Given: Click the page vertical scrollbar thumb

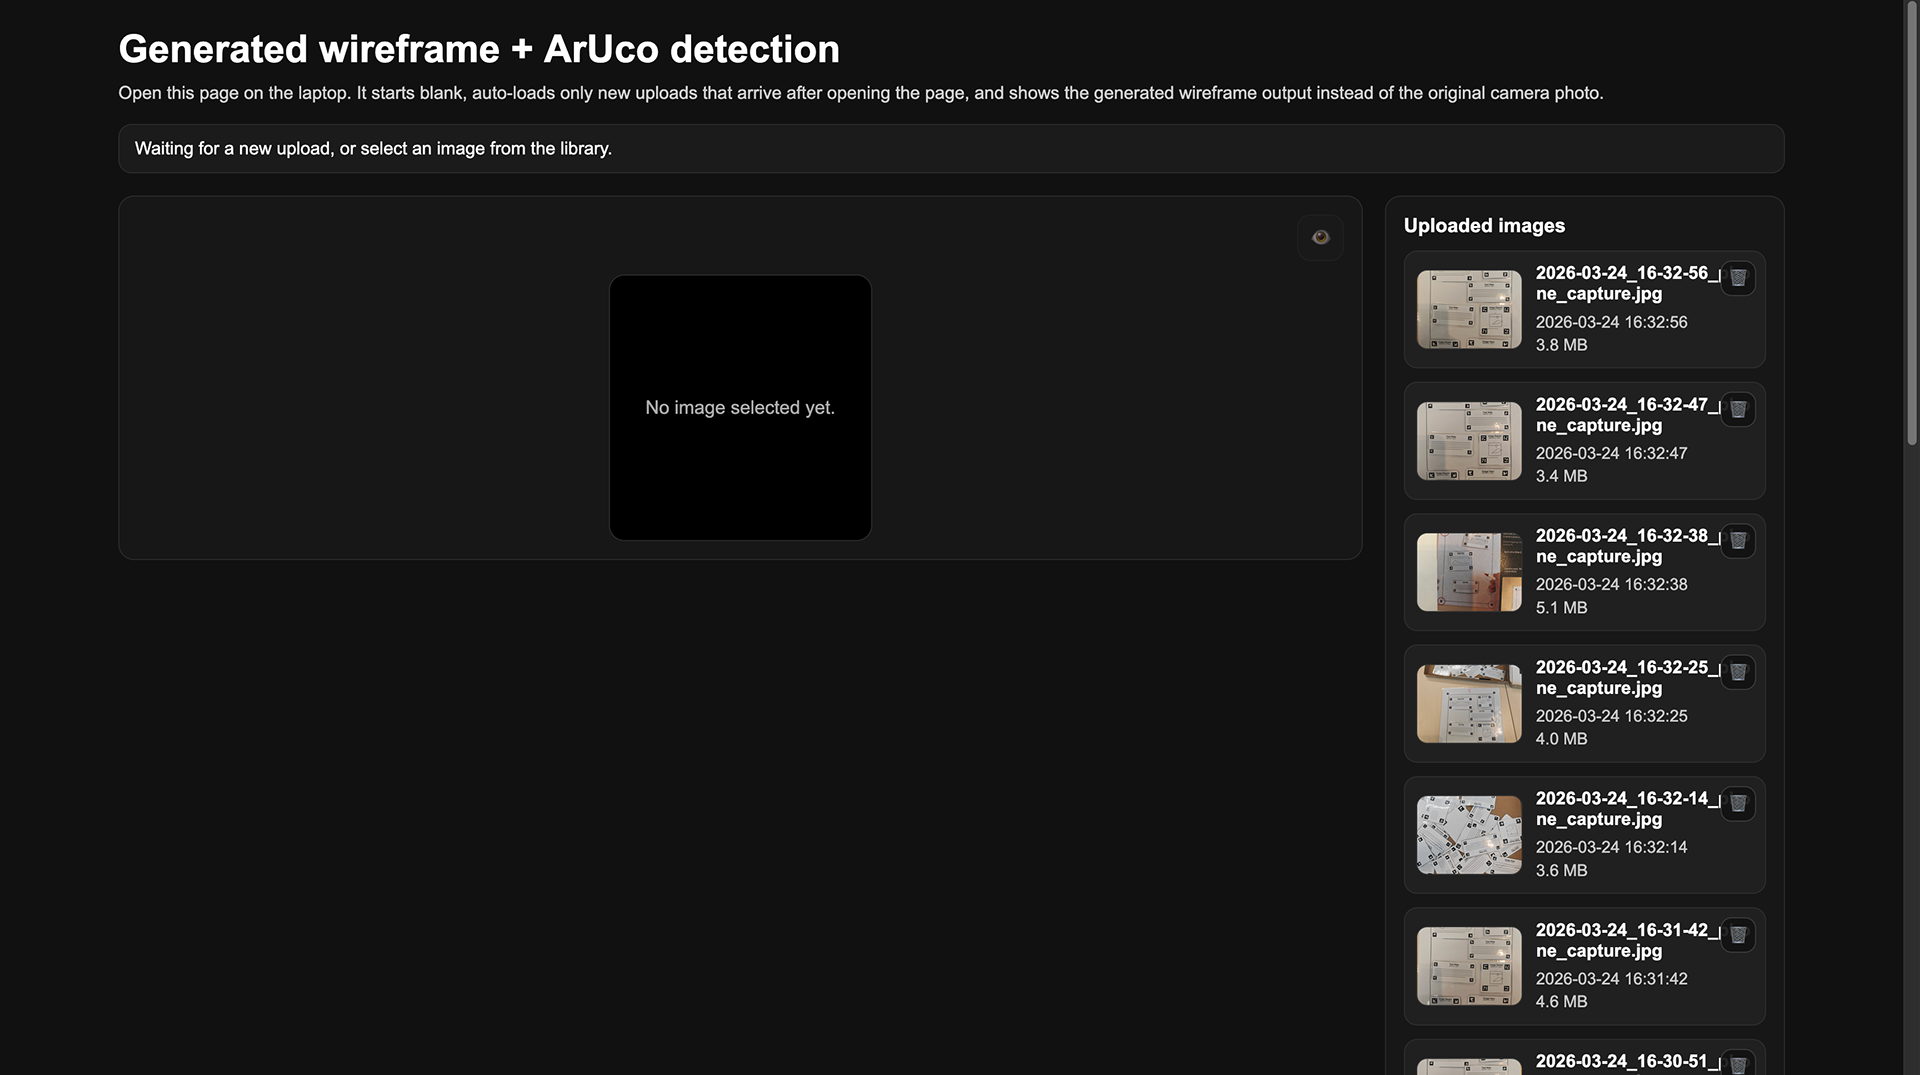Looking at the screenshot, I should point(1912,222).
